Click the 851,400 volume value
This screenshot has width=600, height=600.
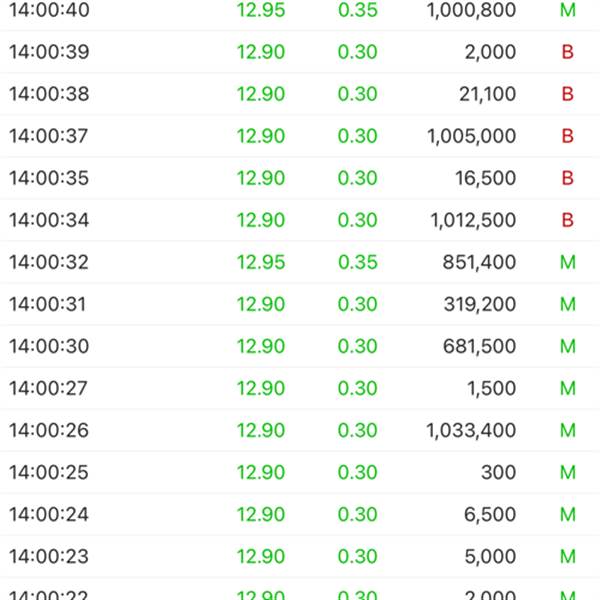[x=479, y=262]
